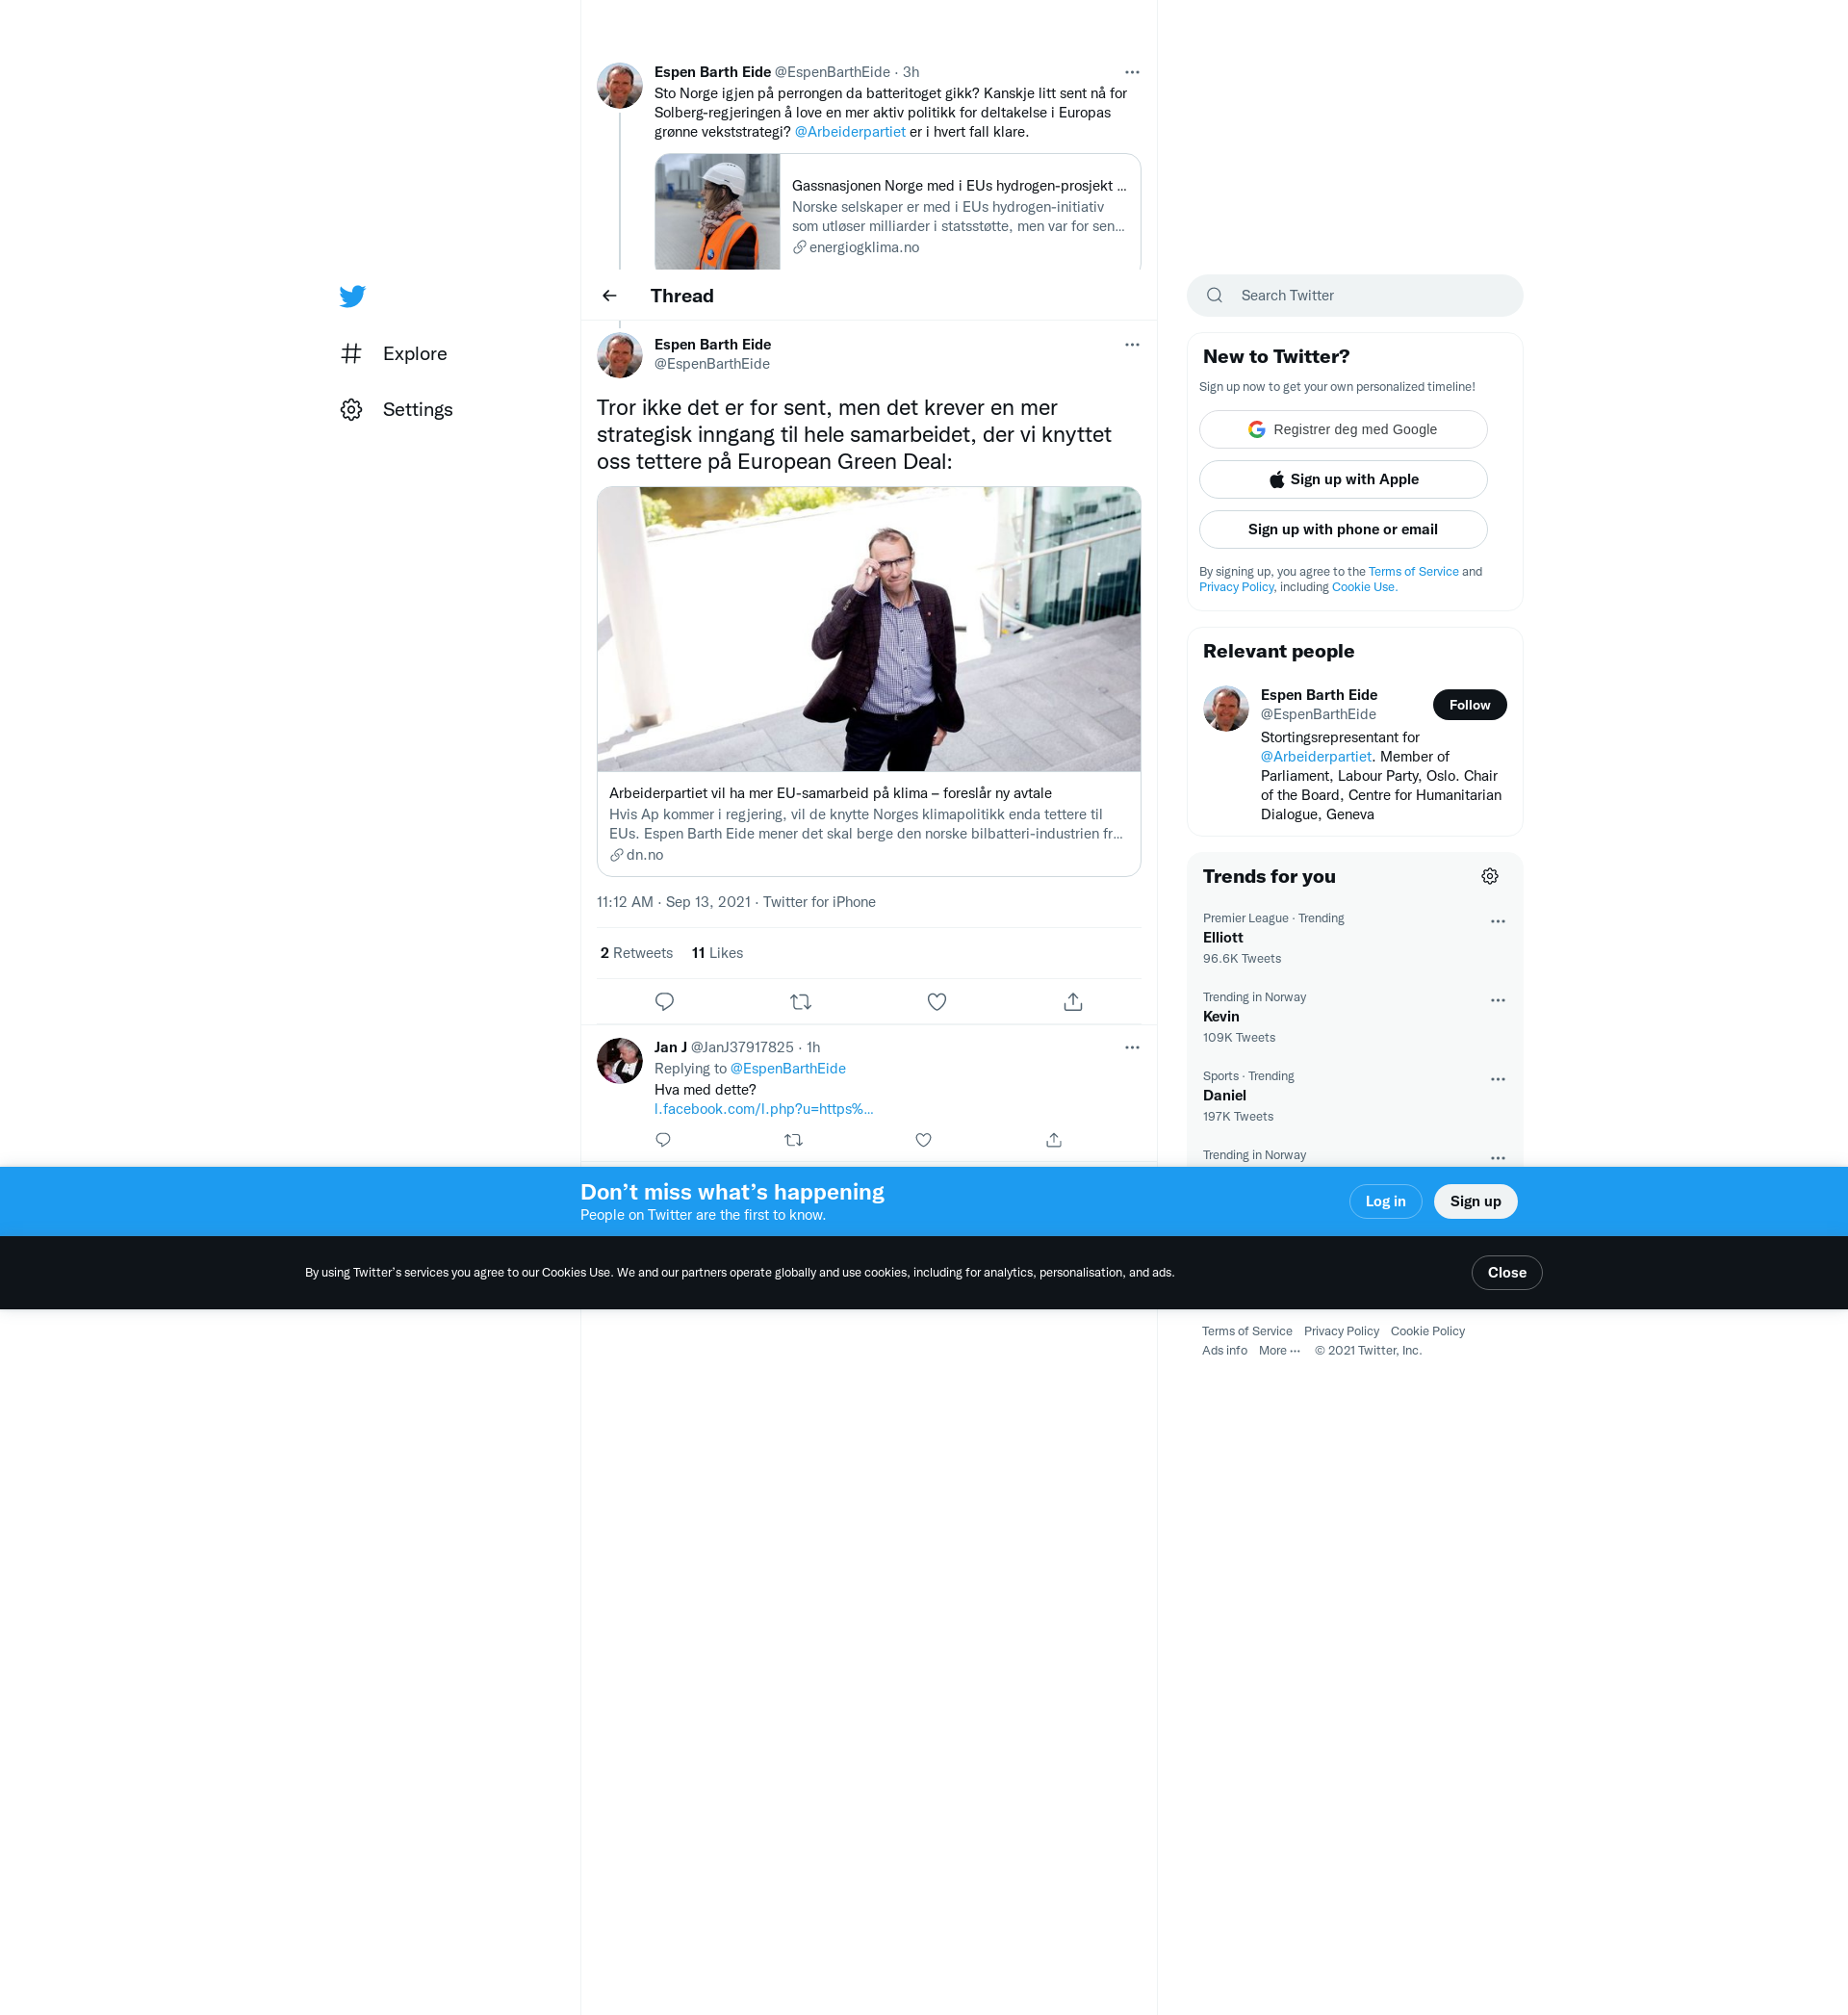Screen dimensions: 1848x2015
Task: Click Sign up with Apple
Action: [x=1342, y=480]
